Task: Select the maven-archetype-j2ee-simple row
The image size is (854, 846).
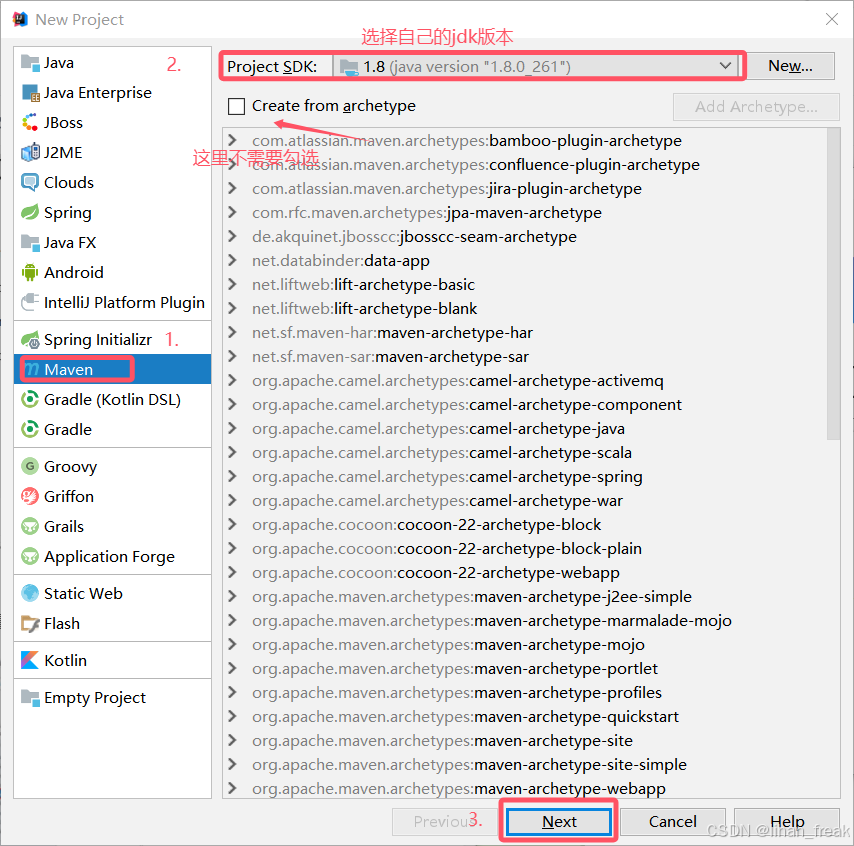Action: point(524,597)
